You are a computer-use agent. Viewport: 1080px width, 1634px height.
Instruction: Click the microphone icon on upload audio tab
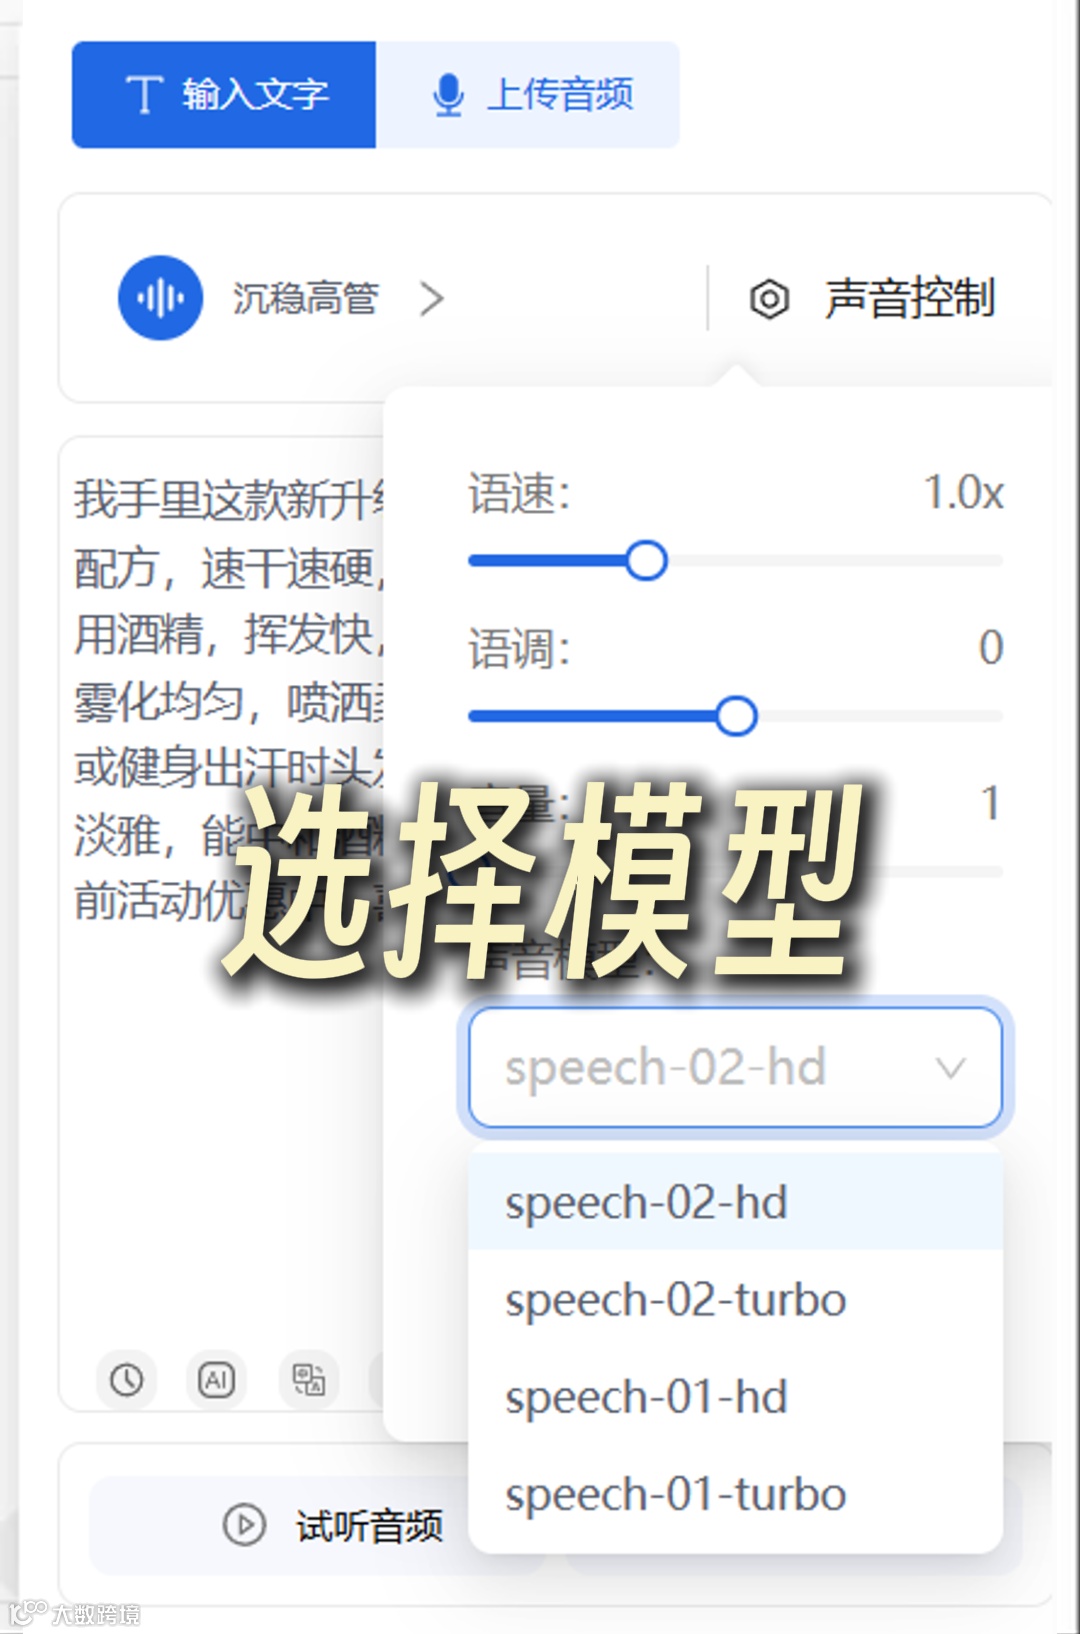448,95
